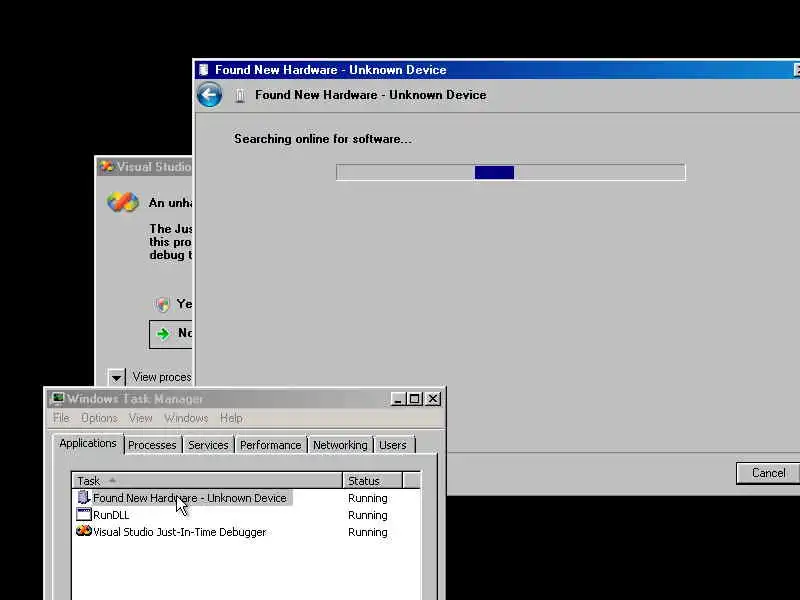The height and width of the screenshot is (600, 800).
Task: Click Visual Studio Just-In-Time Debugger task icon
Action: click(84, 531)
